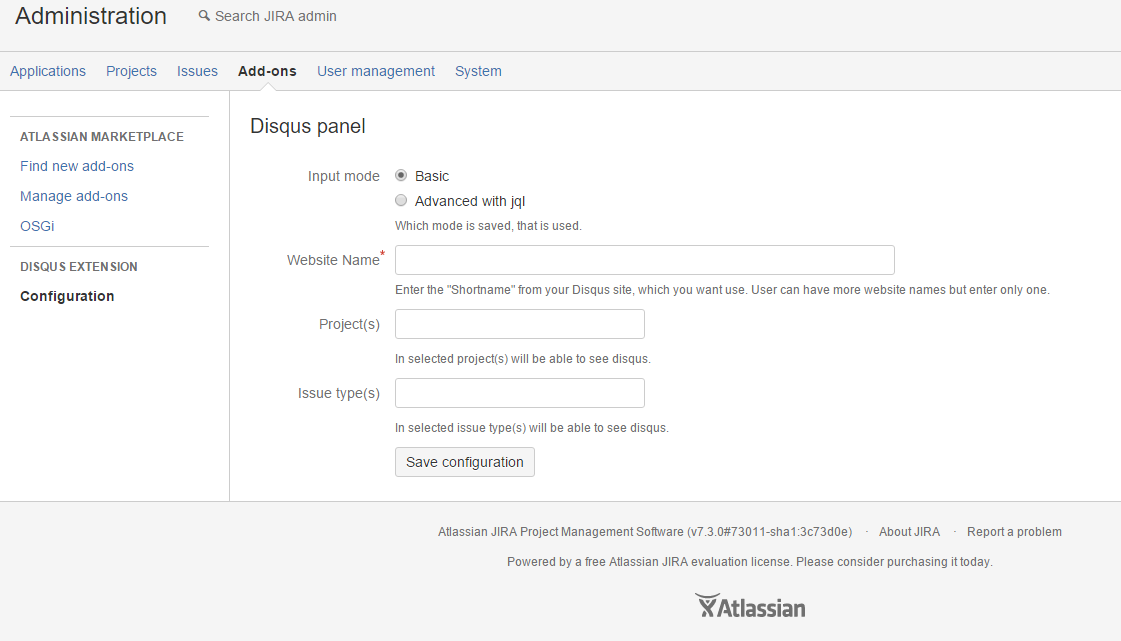This screenshot has height=641, width=1121.
Task: Click the Administration title
Action: (x=91, y=16)
